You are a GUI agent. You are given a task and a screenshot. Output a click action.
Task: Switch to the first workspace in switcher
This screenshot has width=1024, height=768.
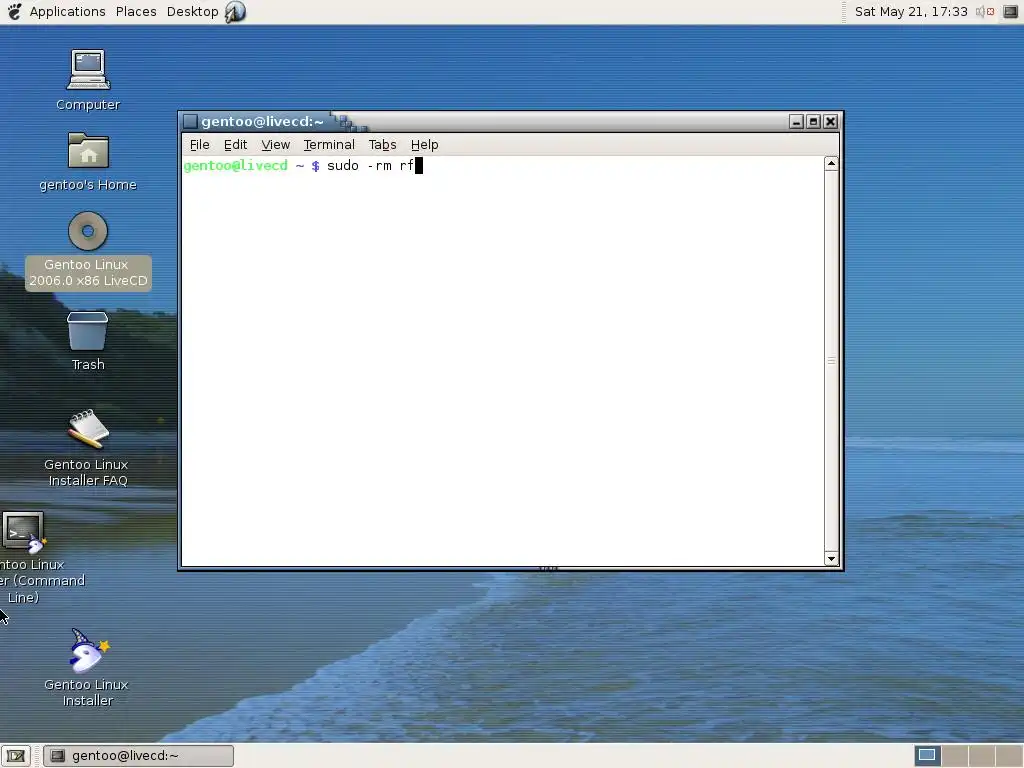927,756
